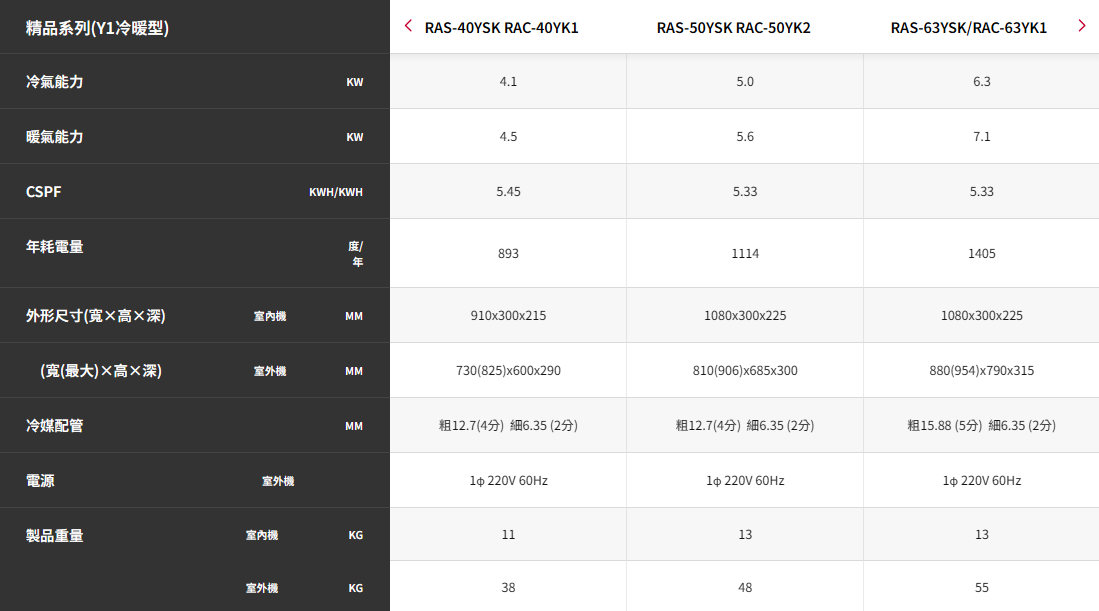
Task: Click the 室外機 label in the 電源 row
Action: coord(278,481)
